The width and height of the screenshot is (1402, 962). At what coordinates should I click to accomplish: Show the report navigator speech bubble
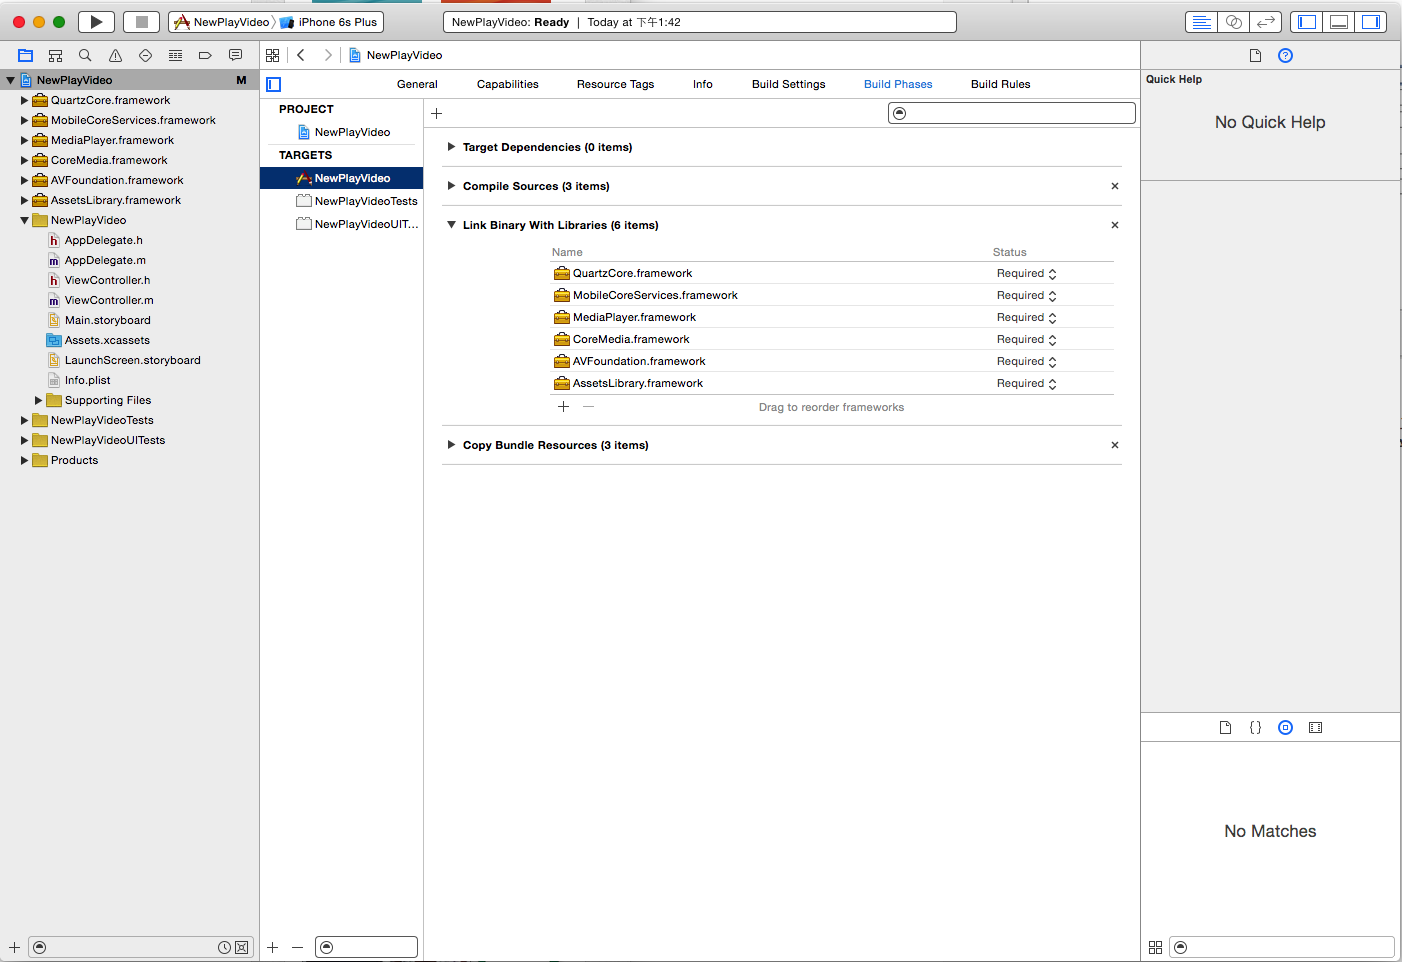(235, 55)
